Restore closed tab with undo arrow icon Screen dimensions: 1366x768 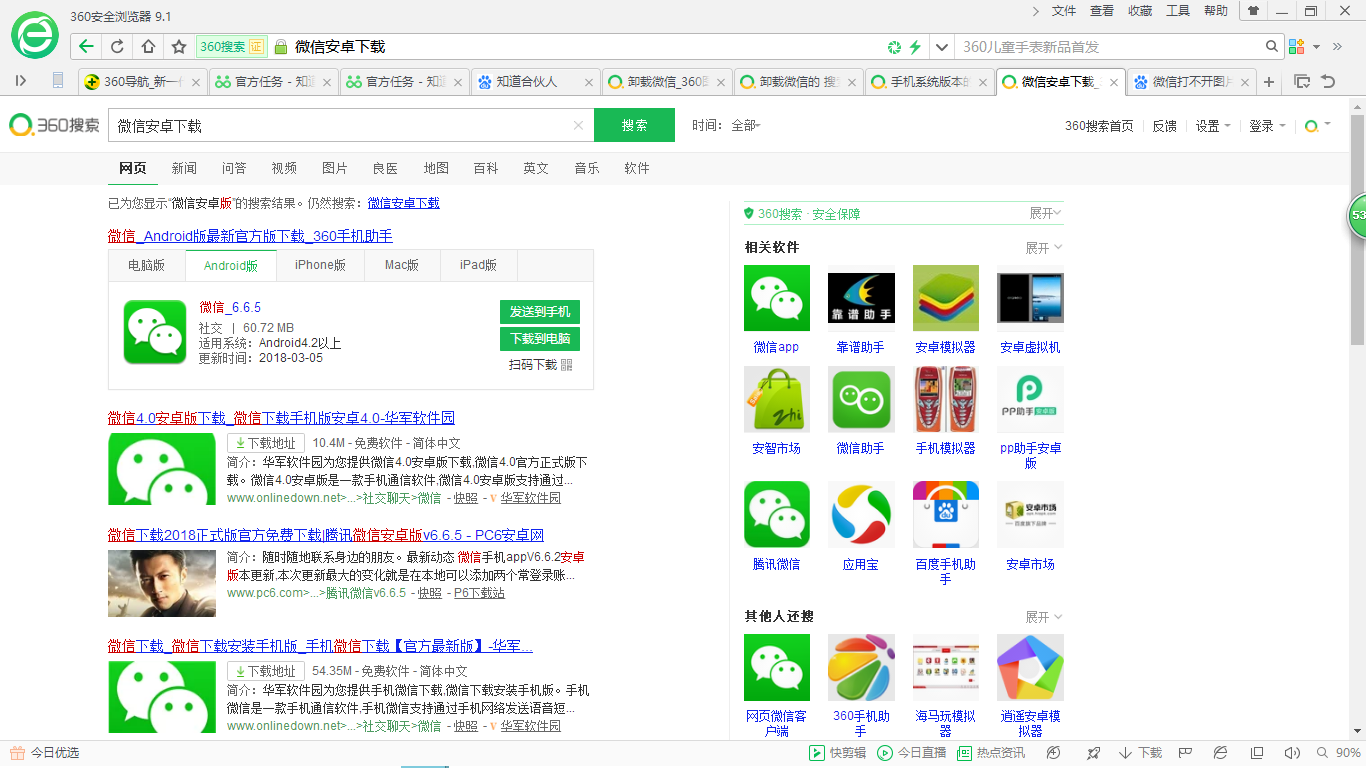coord(1328,81)
